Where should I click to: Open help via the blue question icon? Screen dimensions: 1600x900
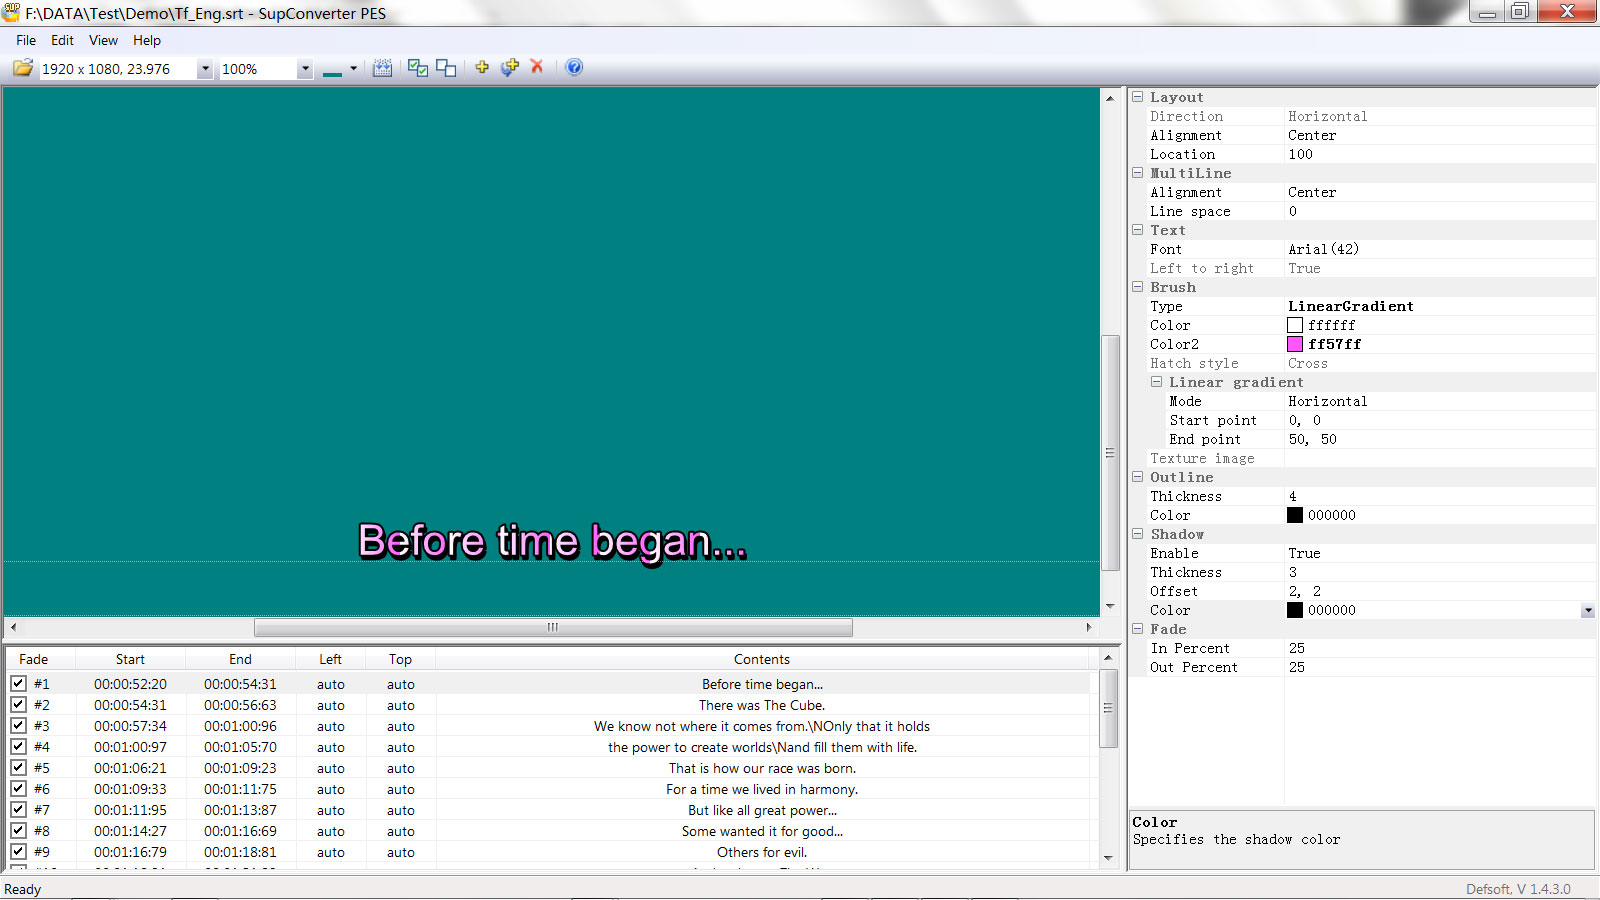point(574,67)
